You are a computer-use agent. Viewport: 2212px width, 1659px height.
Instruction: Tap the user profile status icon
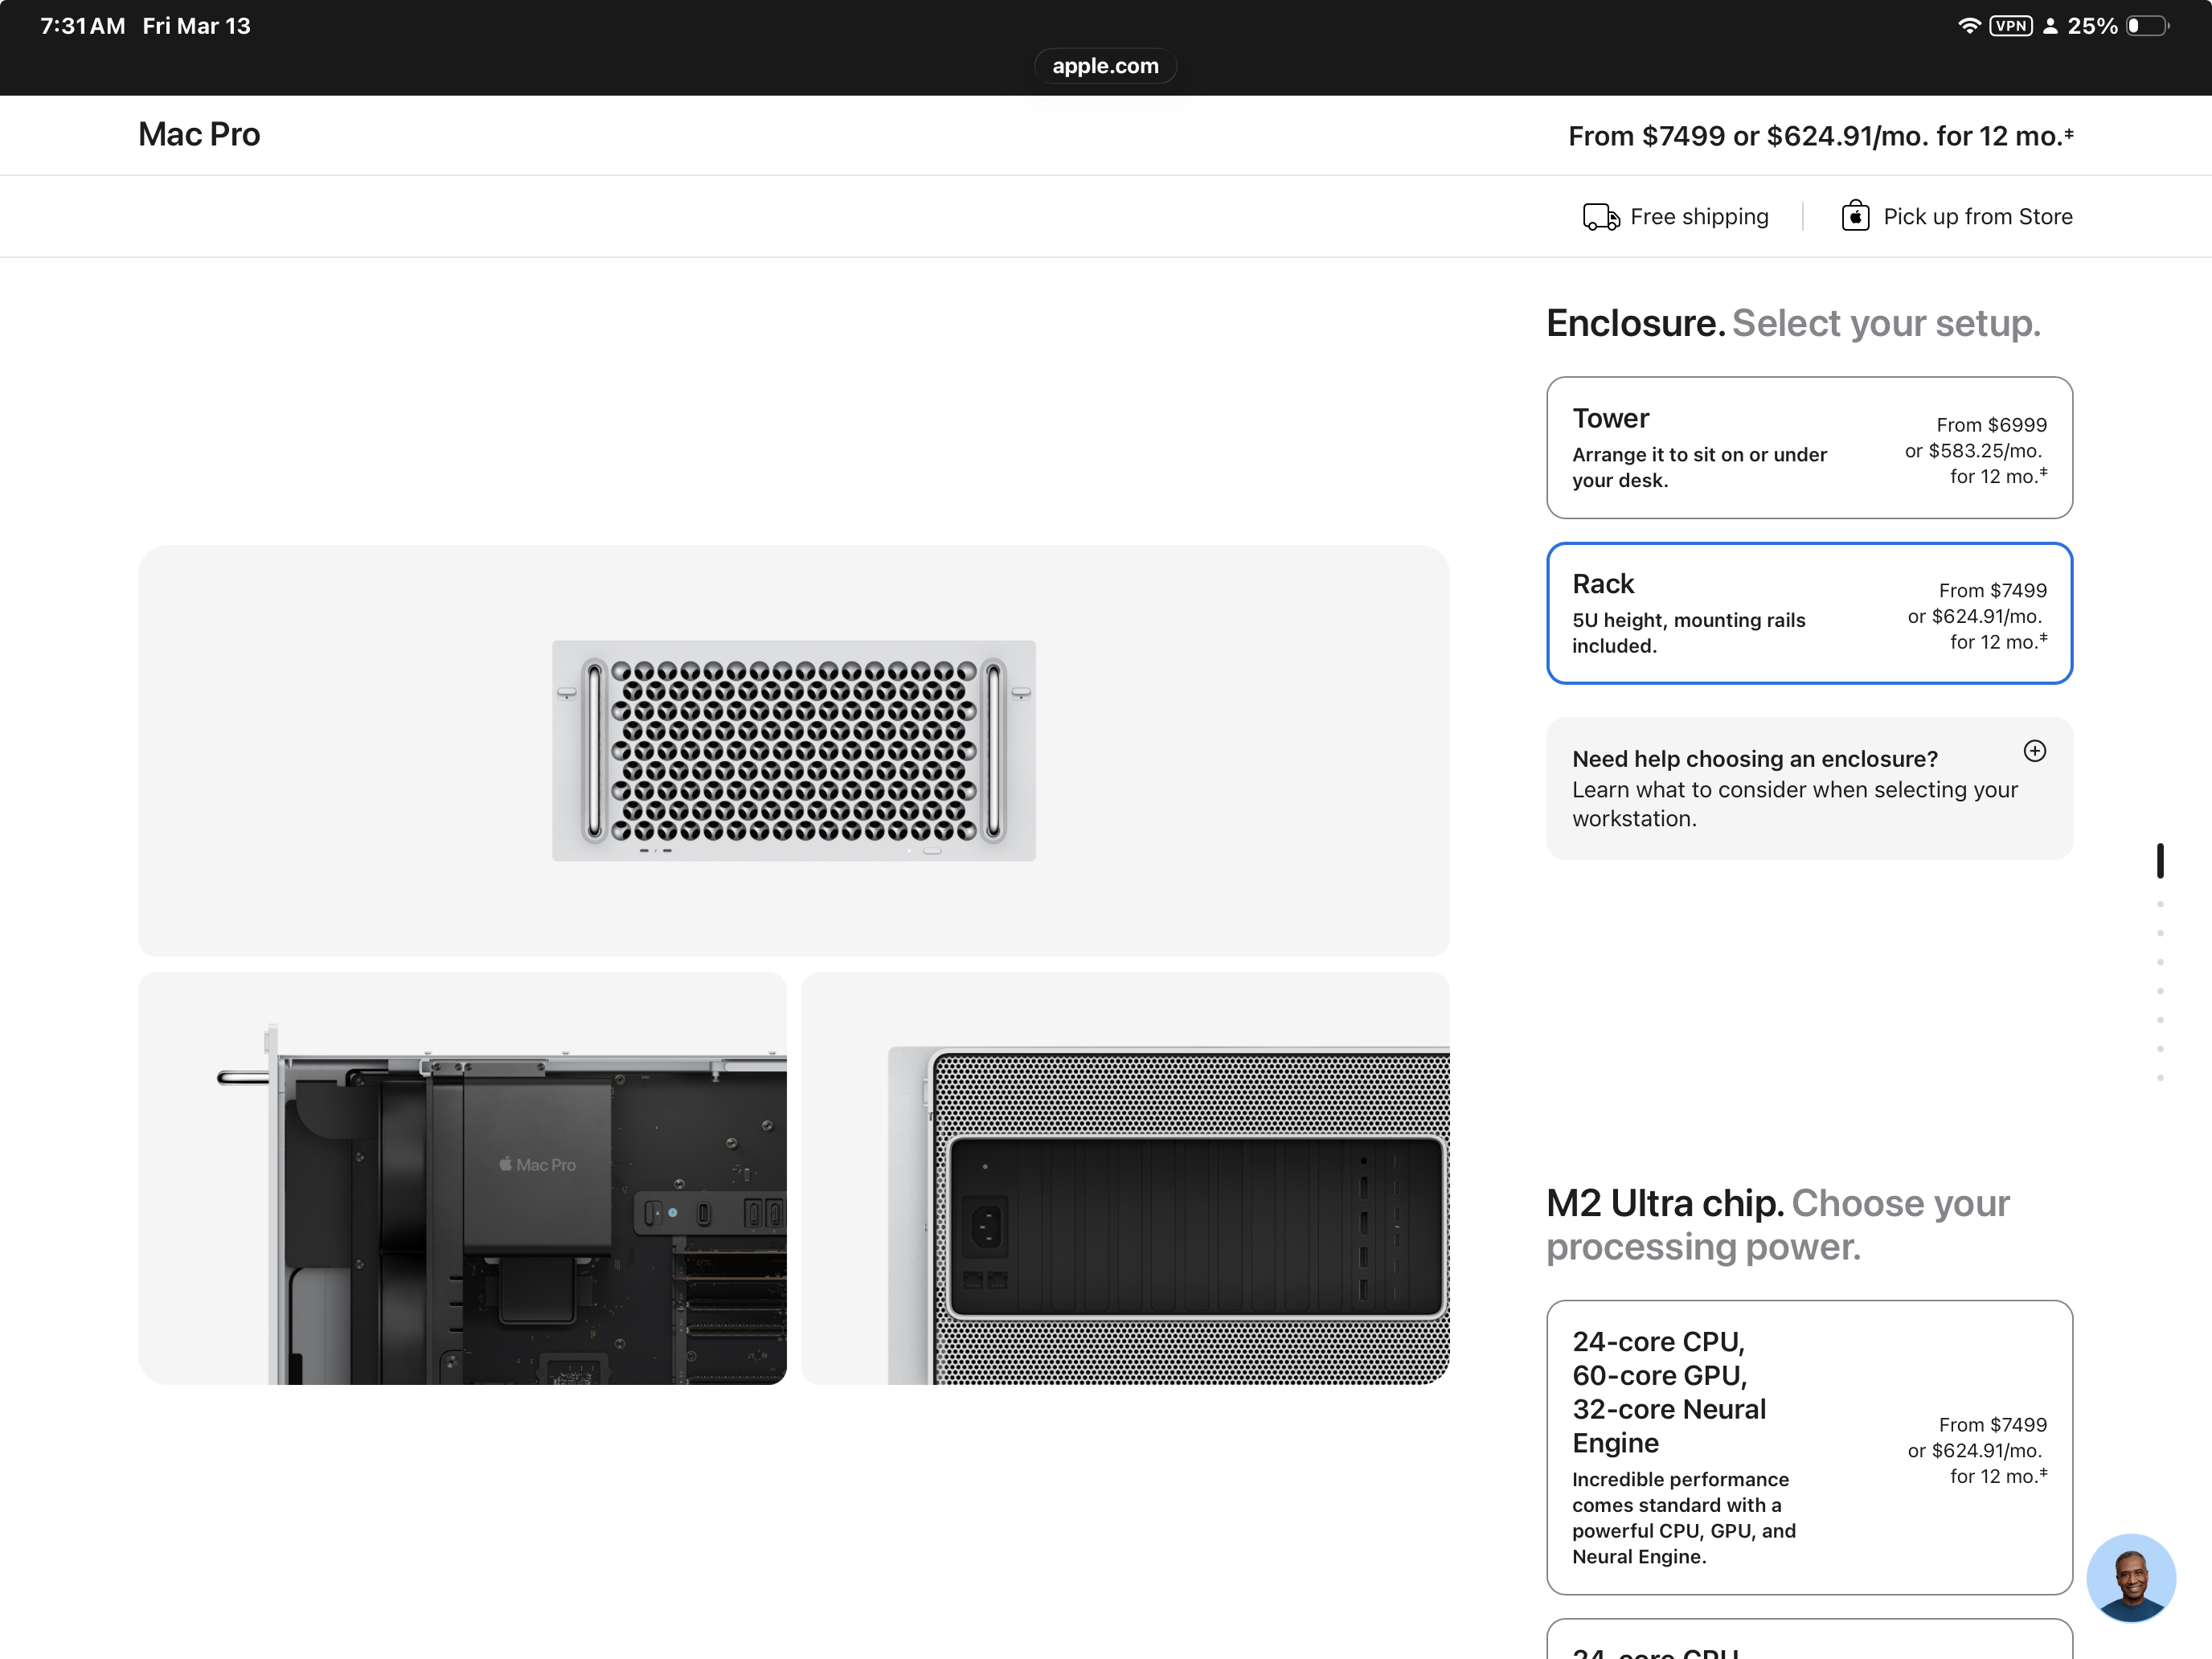(2050, 26)
